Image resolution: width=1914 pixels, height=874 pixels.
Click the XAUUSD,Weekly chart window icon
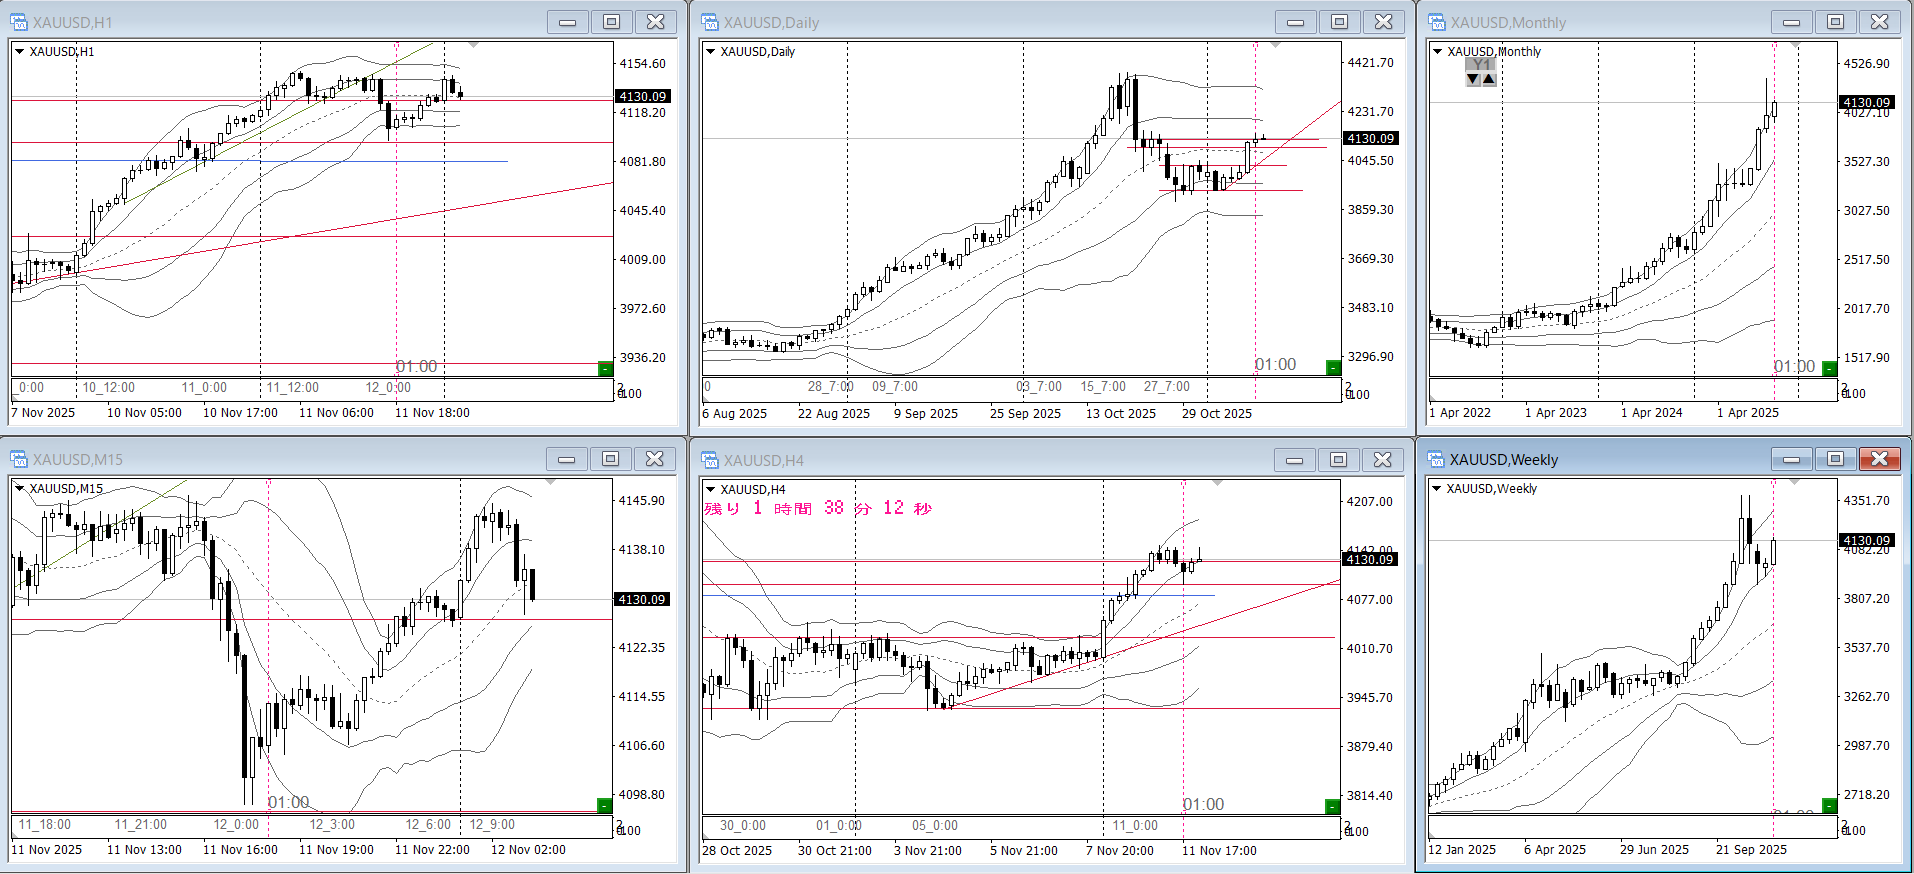(x=1436, y=460)
